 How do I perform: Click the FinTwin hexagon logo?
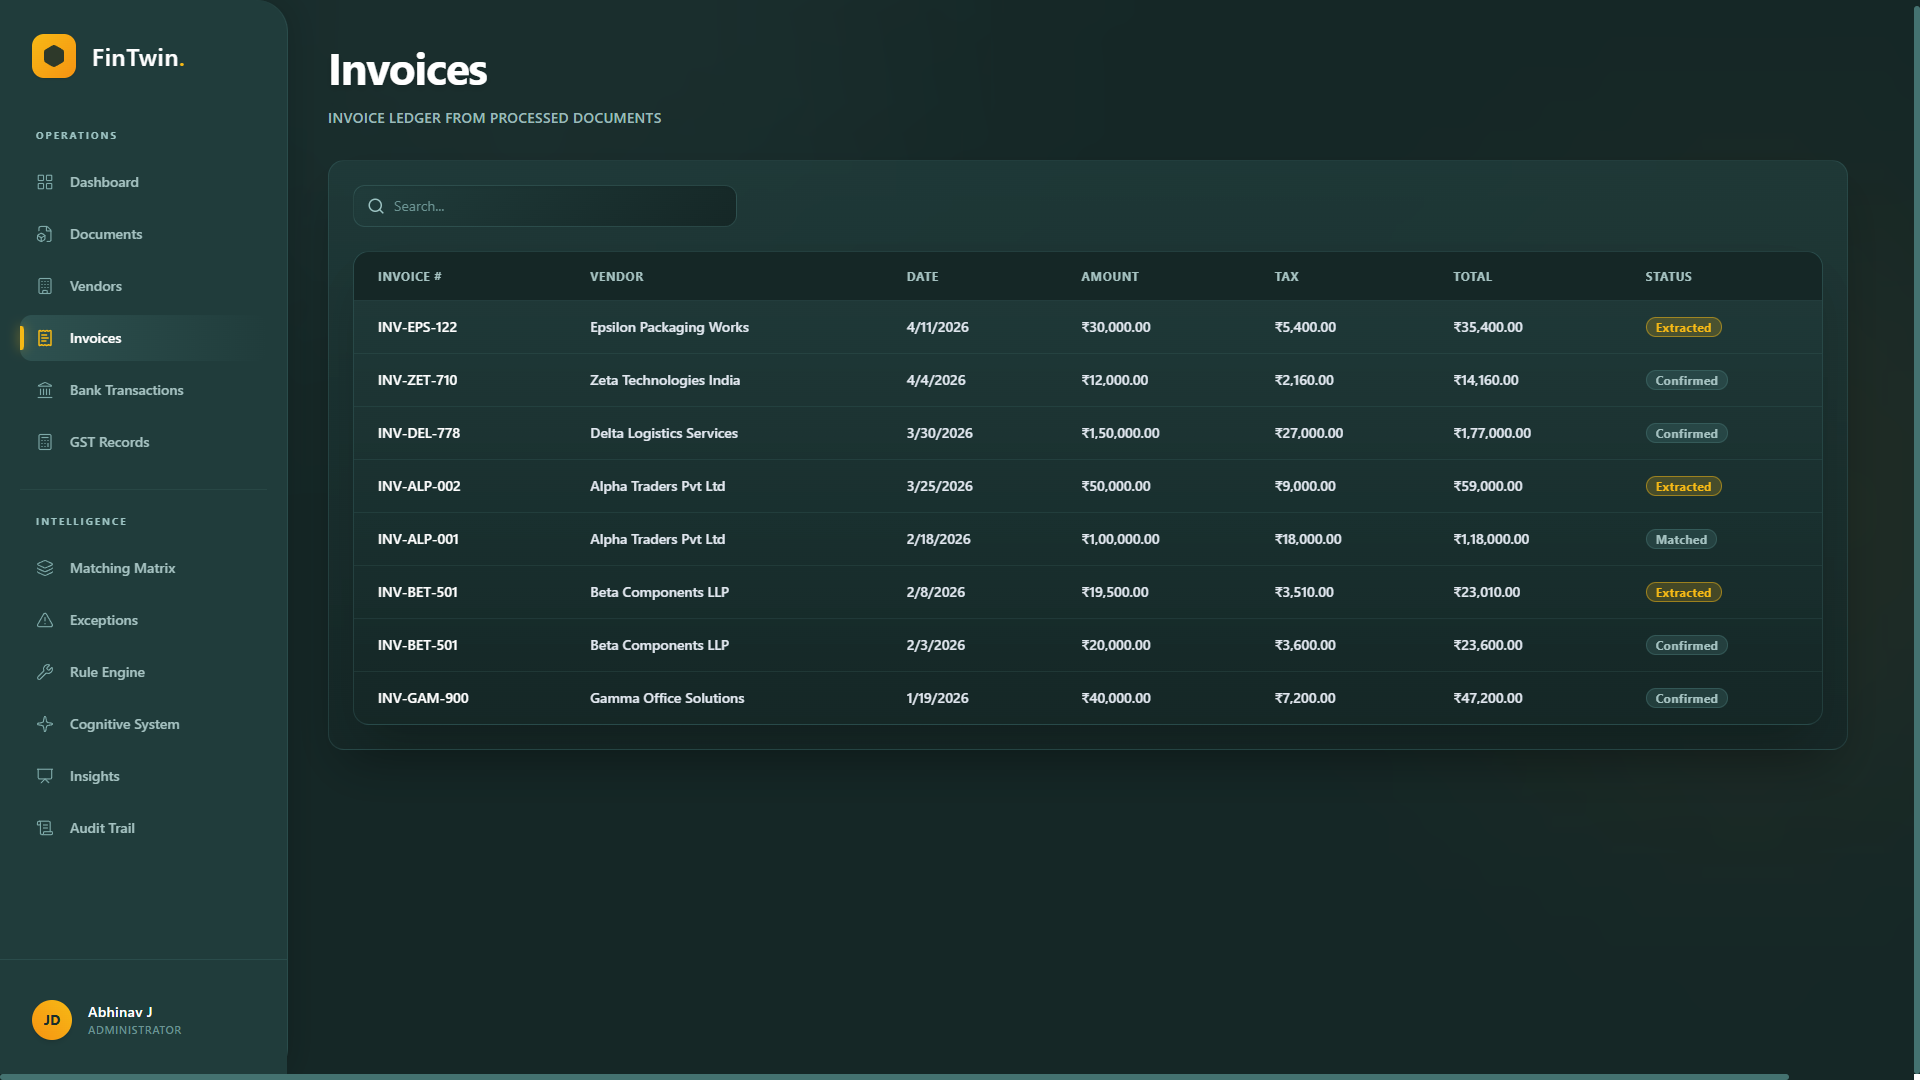[54, 56]
